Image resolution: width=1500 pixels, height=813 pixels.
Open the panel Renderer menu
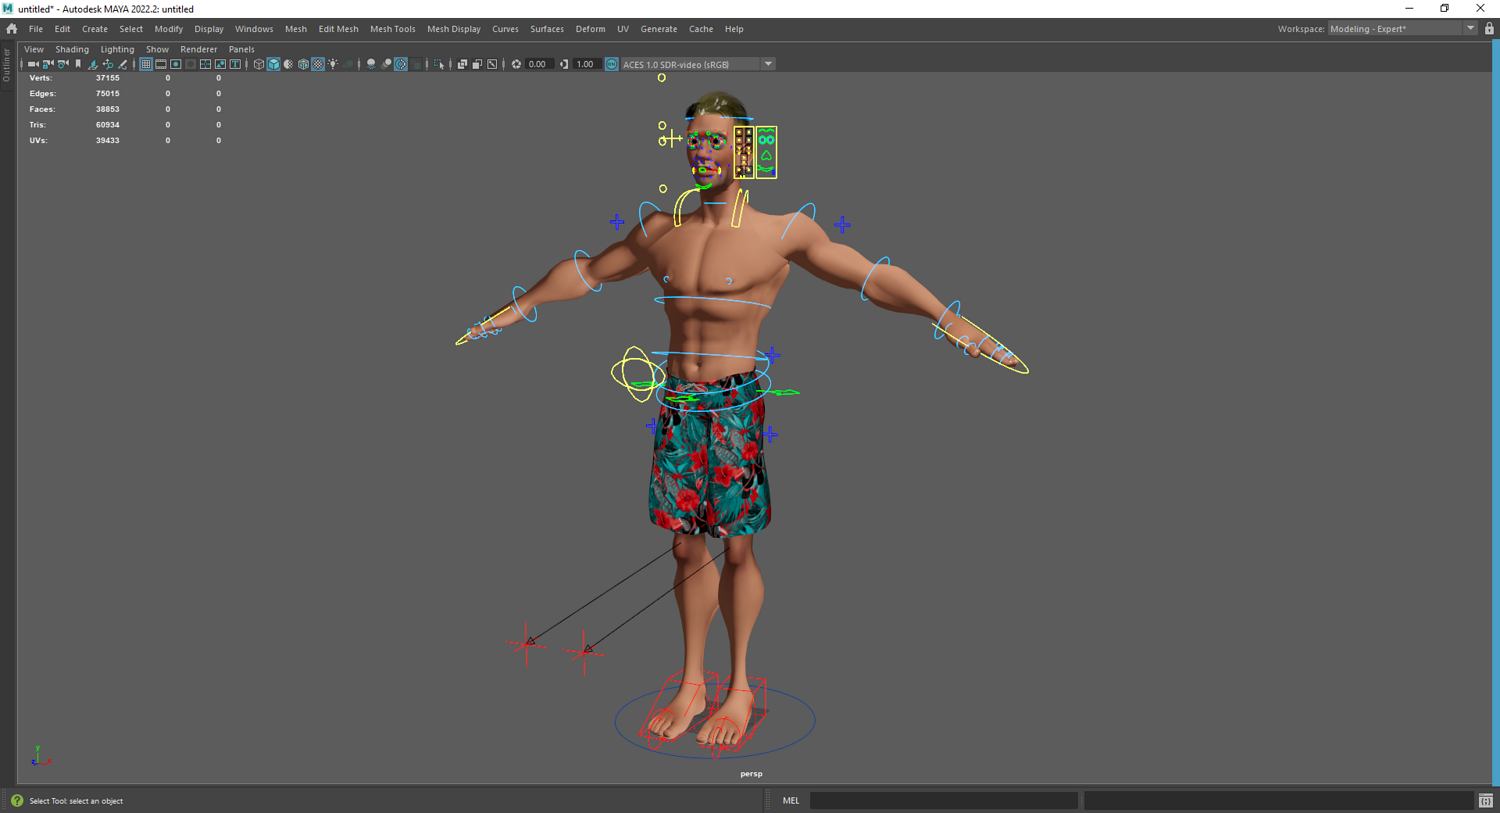point(198,49)
